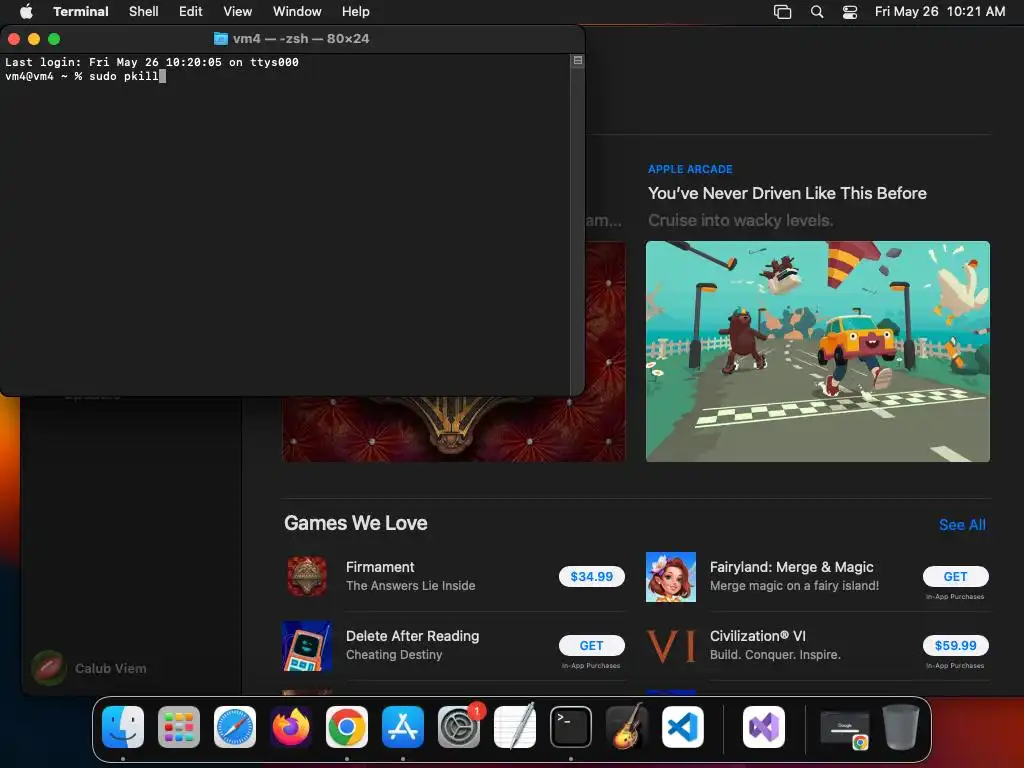Click 'Fairyland: Merge & Magic' title text
Image resolution: width=1024 pixels, height=768 pixels.
[792, 567]
